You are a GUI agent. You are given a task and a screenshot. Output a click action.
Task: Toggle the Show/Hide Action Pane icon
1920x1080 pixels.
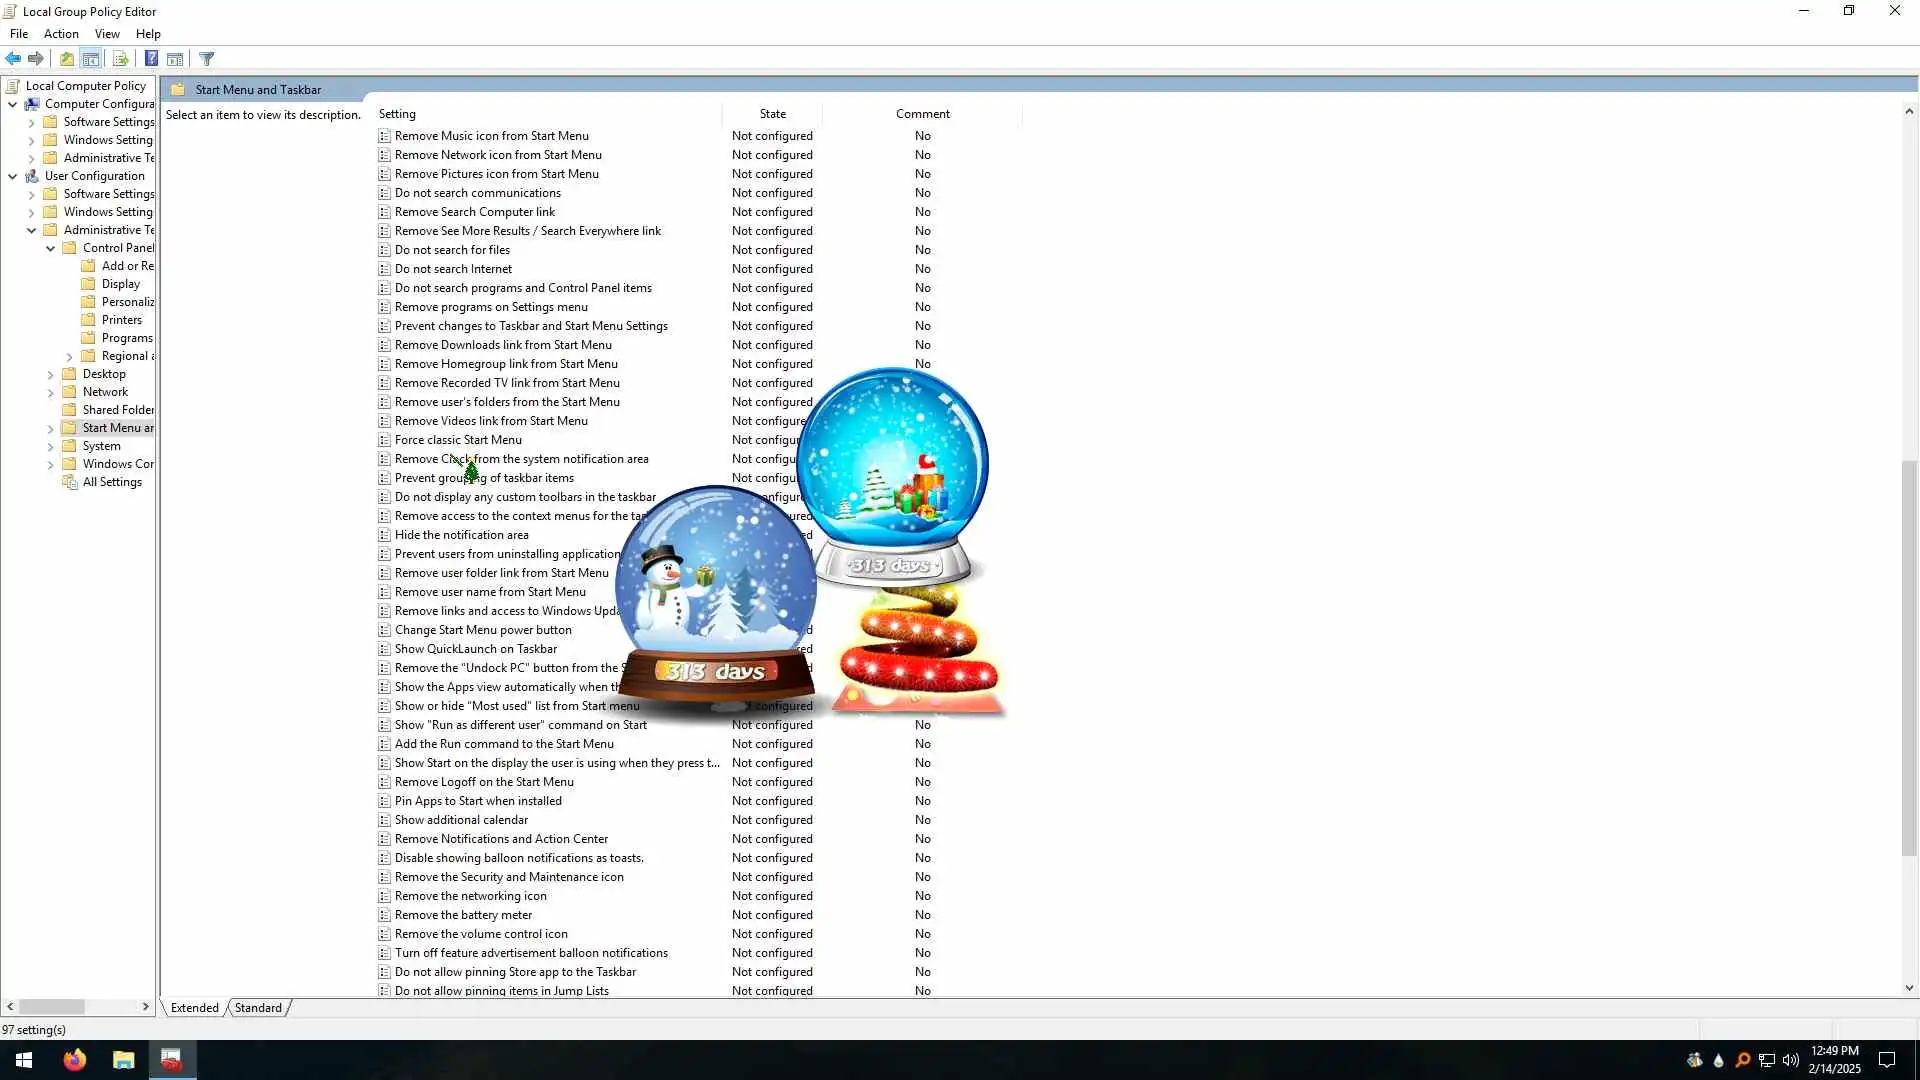tap(175, 59)
